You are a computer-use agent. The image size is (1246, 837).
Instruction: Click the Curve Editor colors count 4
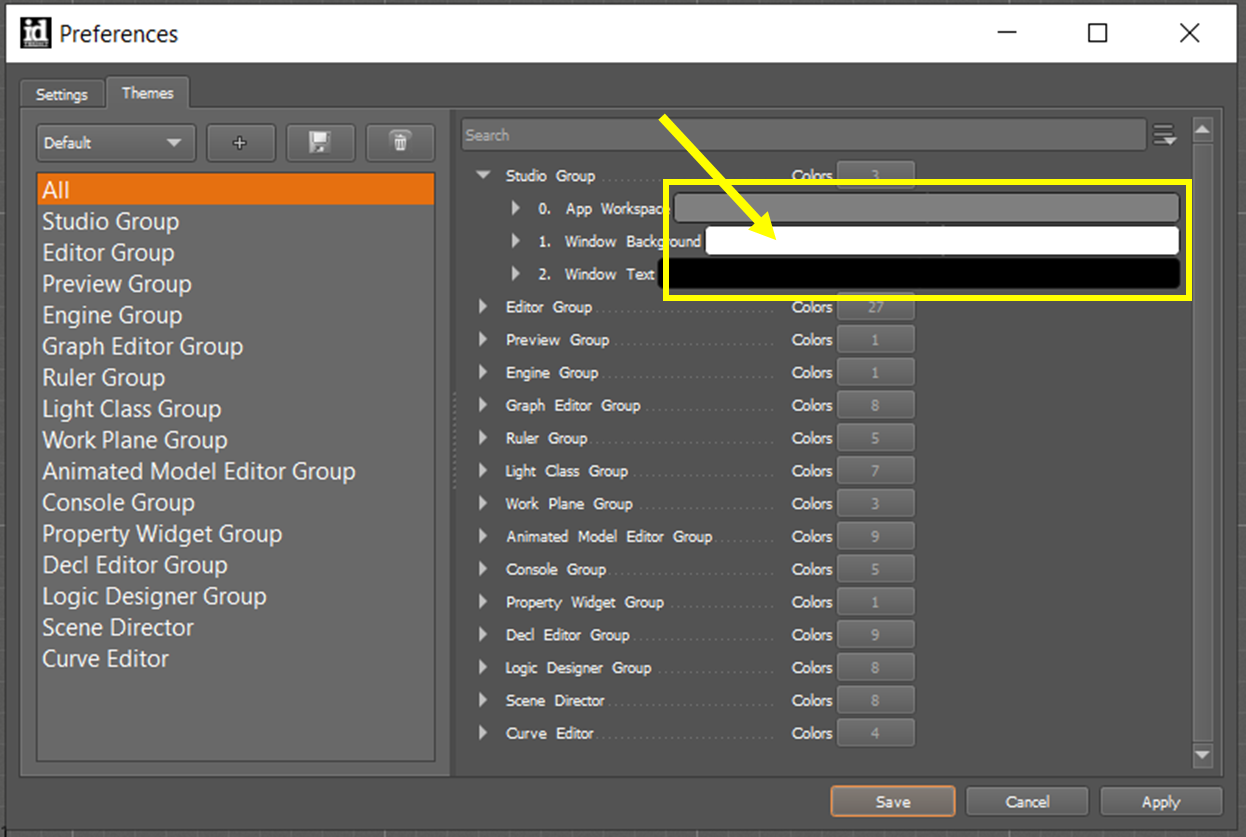875,733
